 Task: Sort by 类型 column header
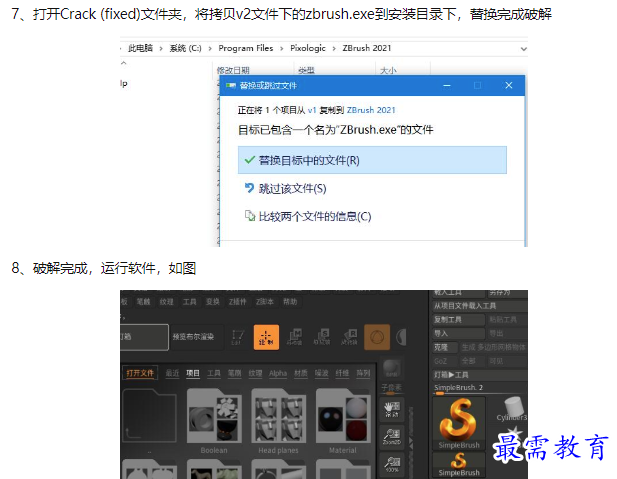pyautogui.click(x=306, y=70)
